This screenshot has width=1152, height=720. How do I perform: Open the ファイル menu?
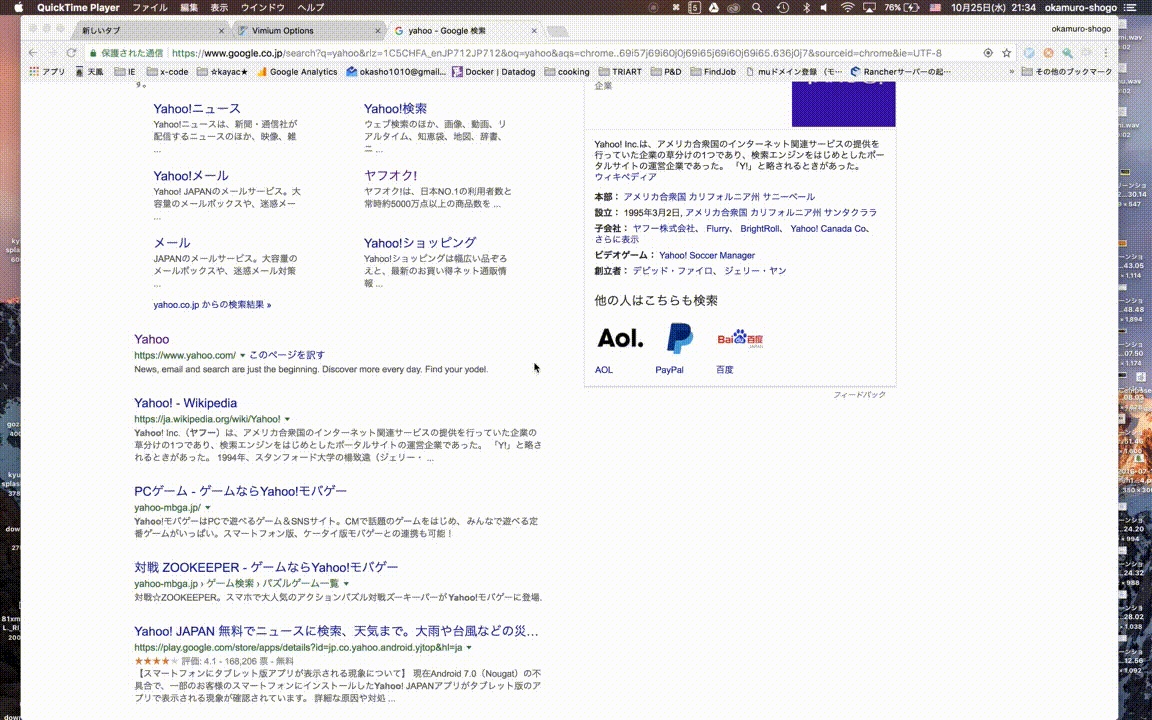[150, 7]
